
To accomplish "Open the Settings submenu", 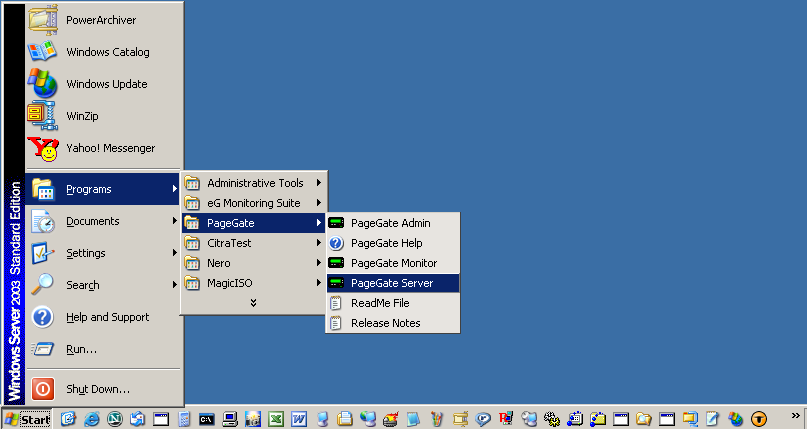I will [x=103, y=253].
